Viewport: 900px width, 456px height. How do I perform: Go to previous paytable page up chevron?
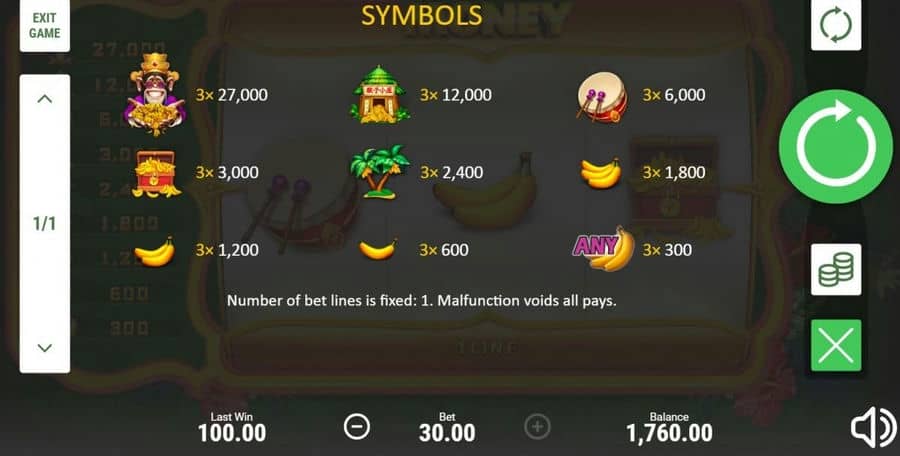tap(45, 99)
